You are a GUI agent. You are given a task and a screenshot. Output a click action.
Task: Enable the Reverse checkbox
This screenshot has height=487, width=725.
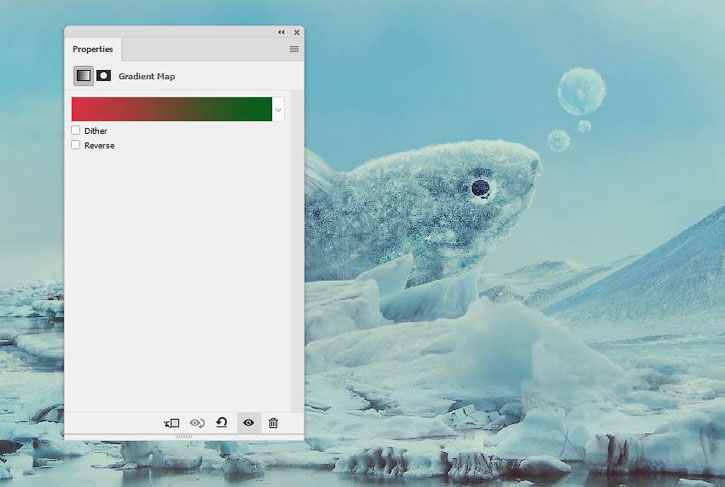(75, 145)
